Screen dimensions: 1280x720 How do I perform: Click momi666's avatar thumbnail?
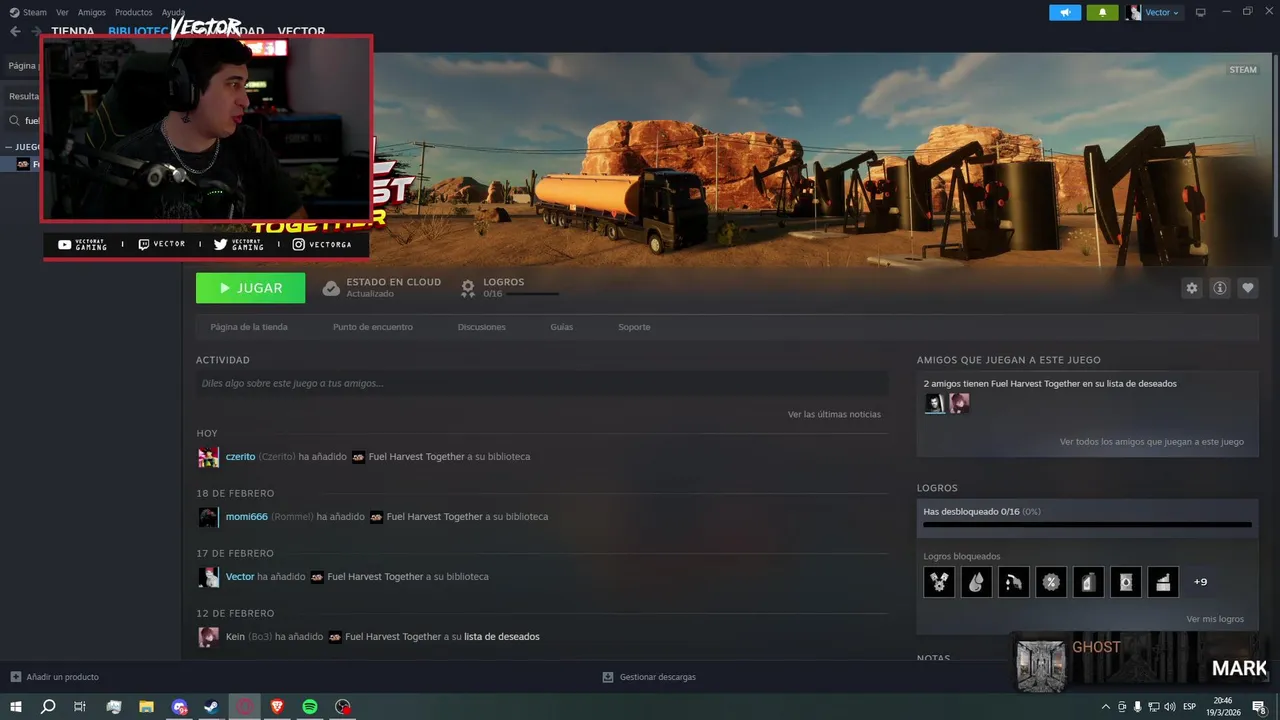pos(208,517)
